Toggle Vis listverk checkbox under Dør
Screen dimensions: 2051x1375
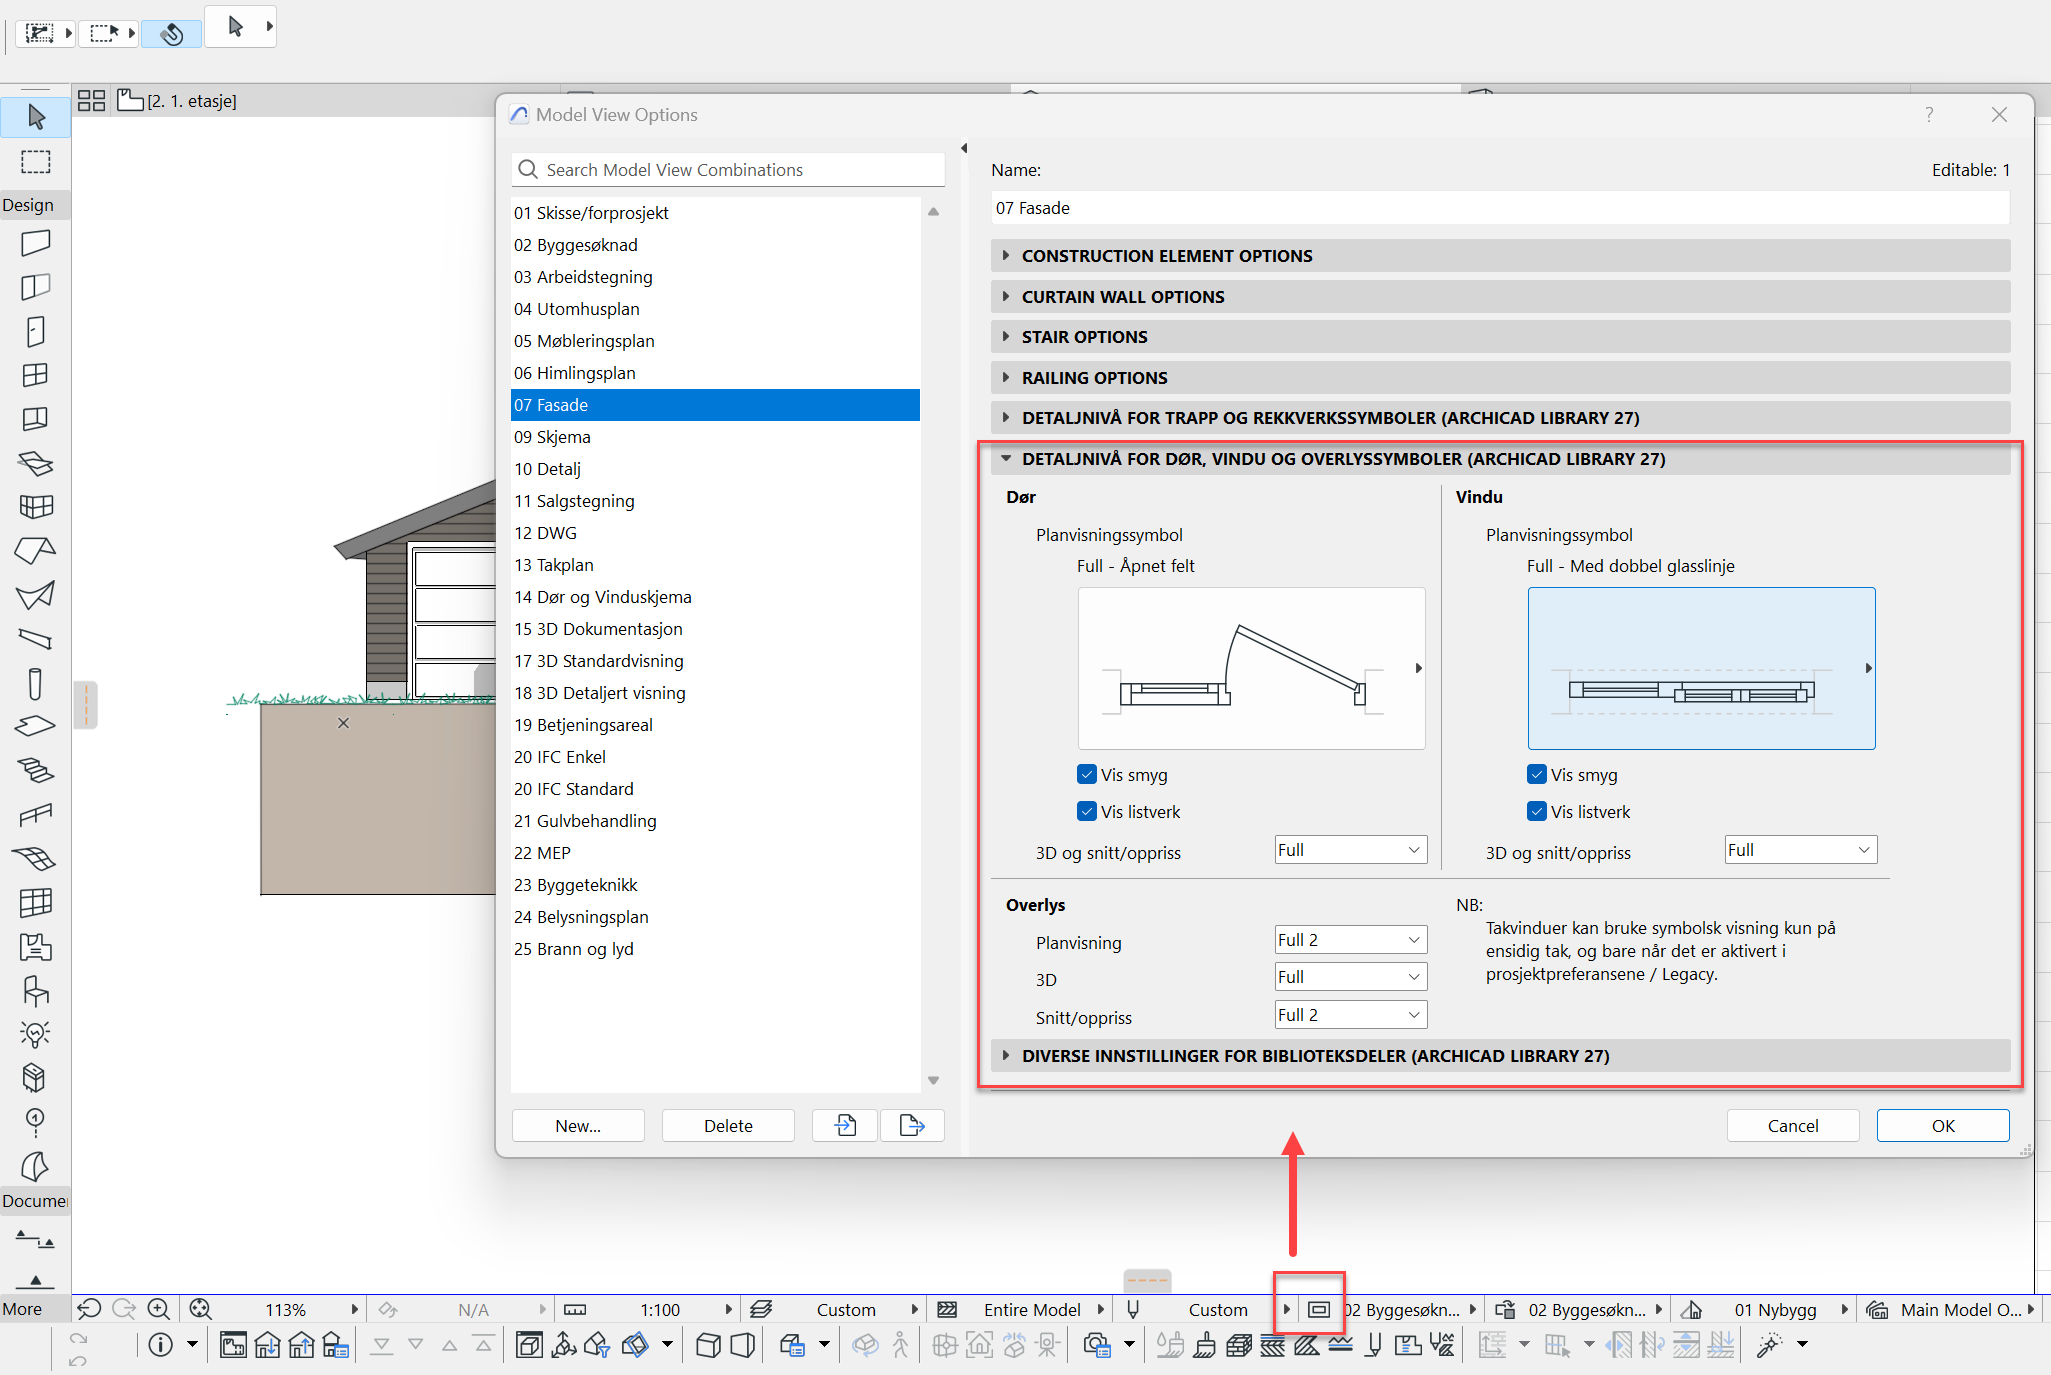tap(1087, 811)
